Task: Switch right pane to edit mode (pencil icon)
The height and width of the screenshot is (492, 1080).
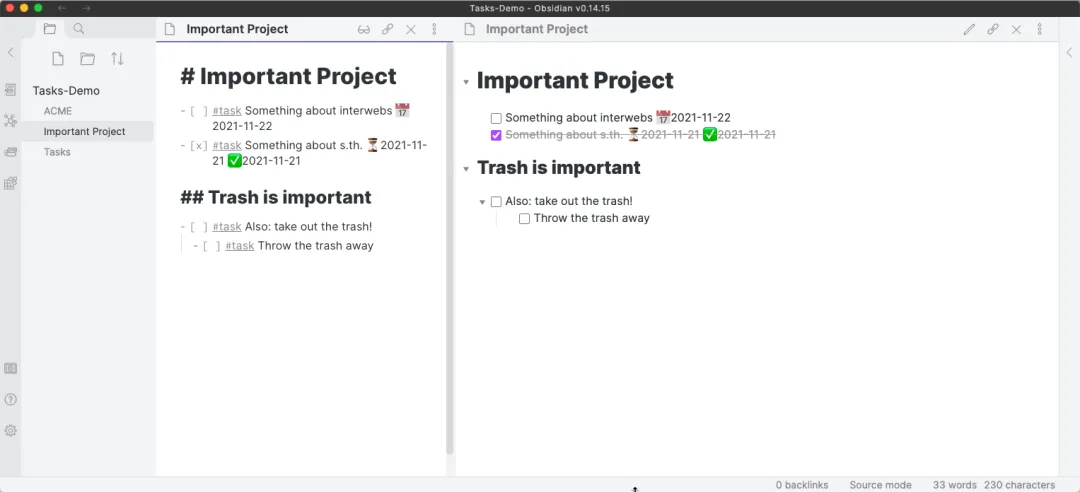Action: (x=969, y=30)
